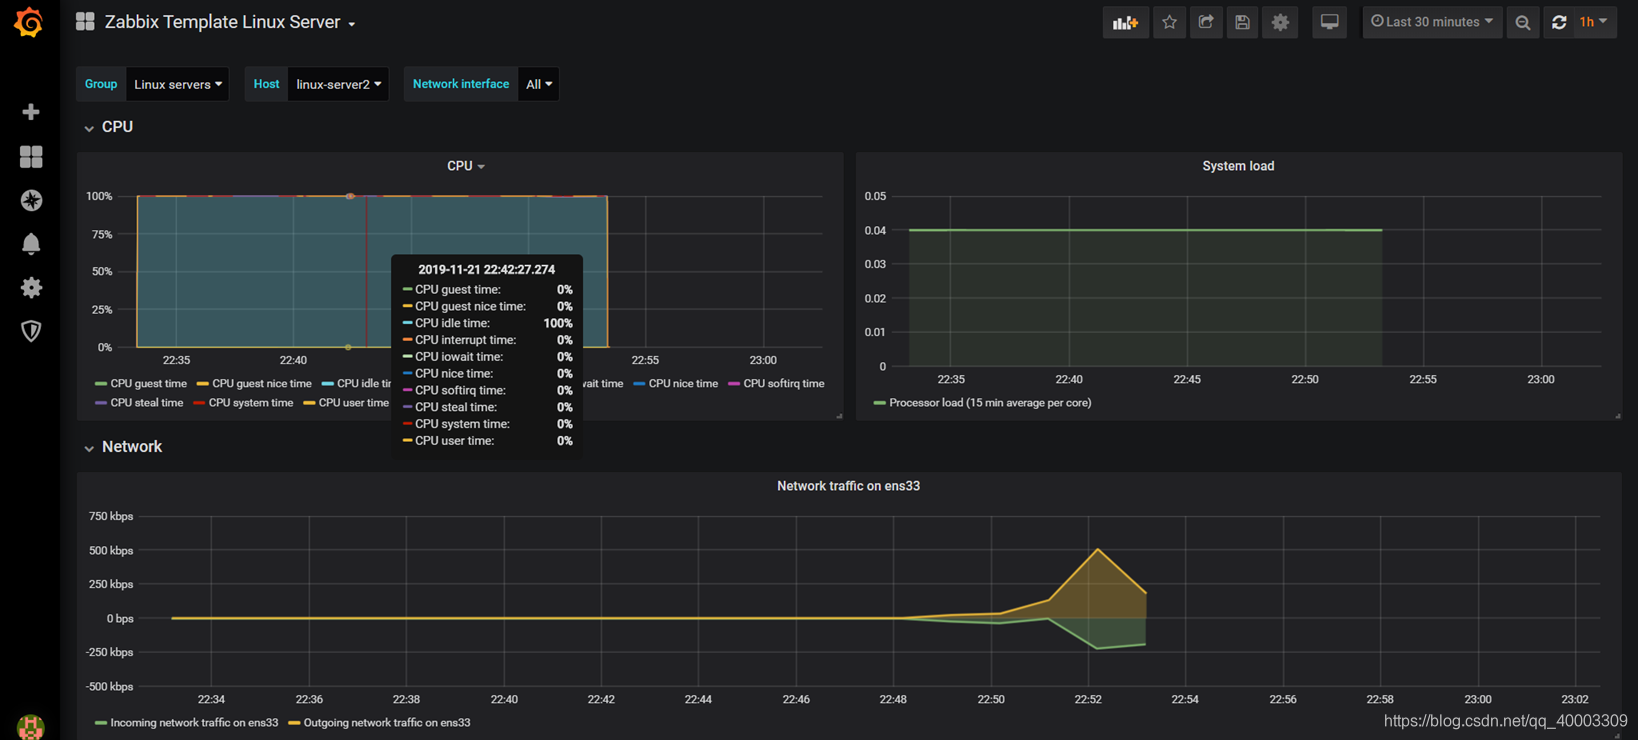The image size is (1638, 740).
Task: Click the Create plus icon in sidebar
Action: pos(31,112)
